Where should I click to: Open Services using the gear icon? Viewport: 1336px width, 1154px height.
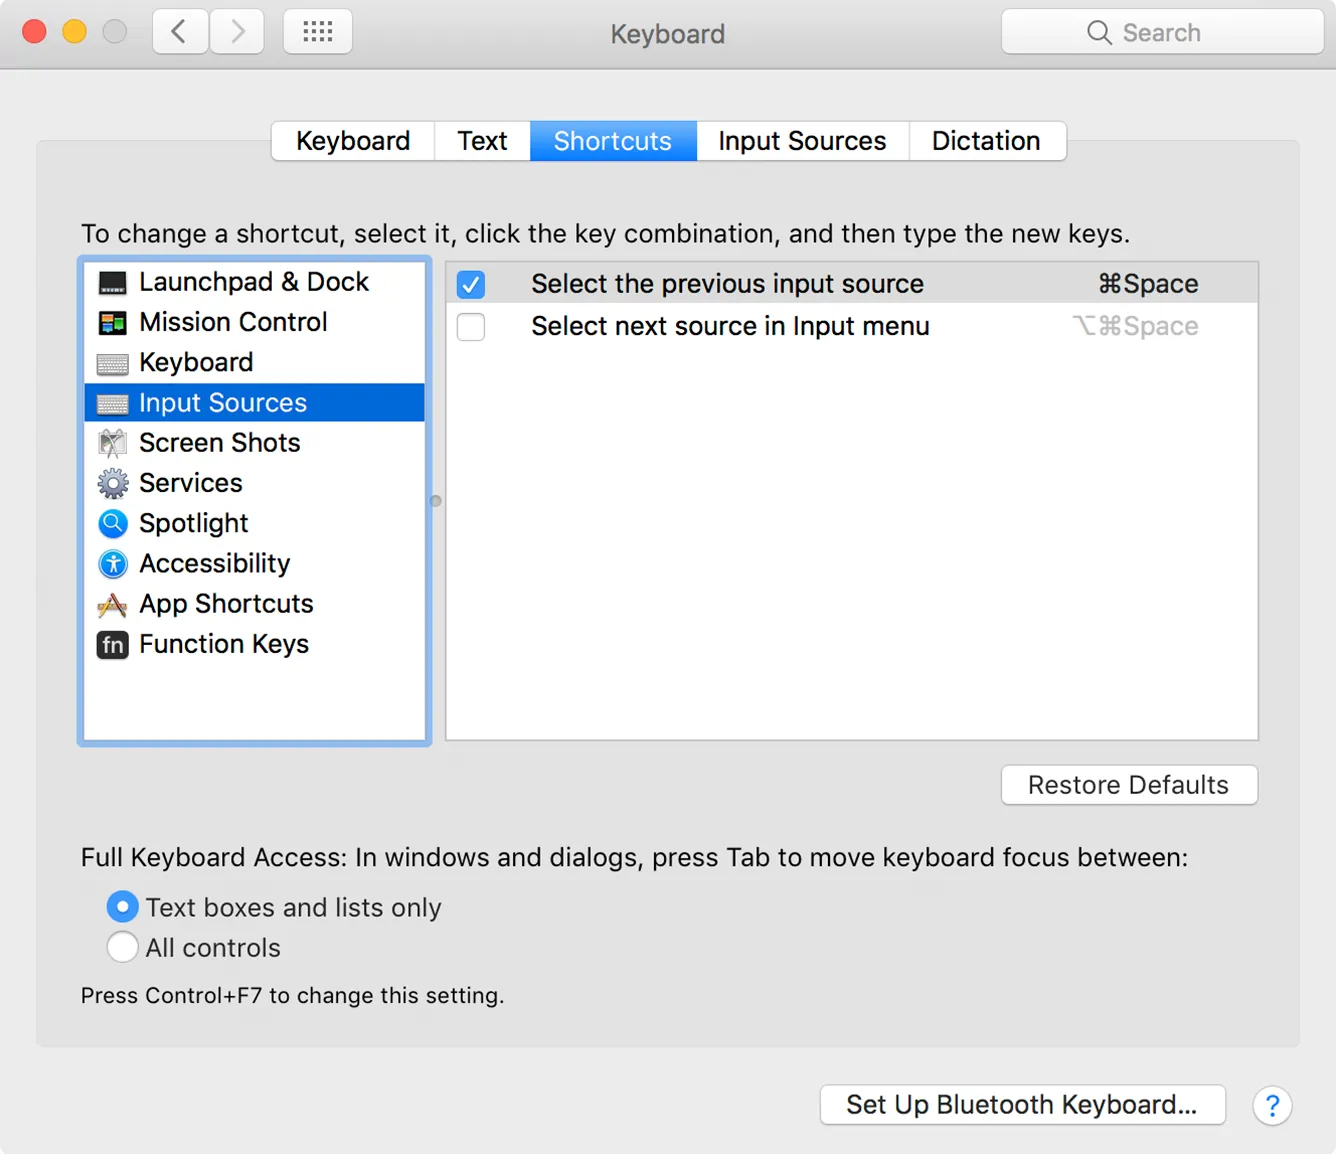tap(112, 483)
